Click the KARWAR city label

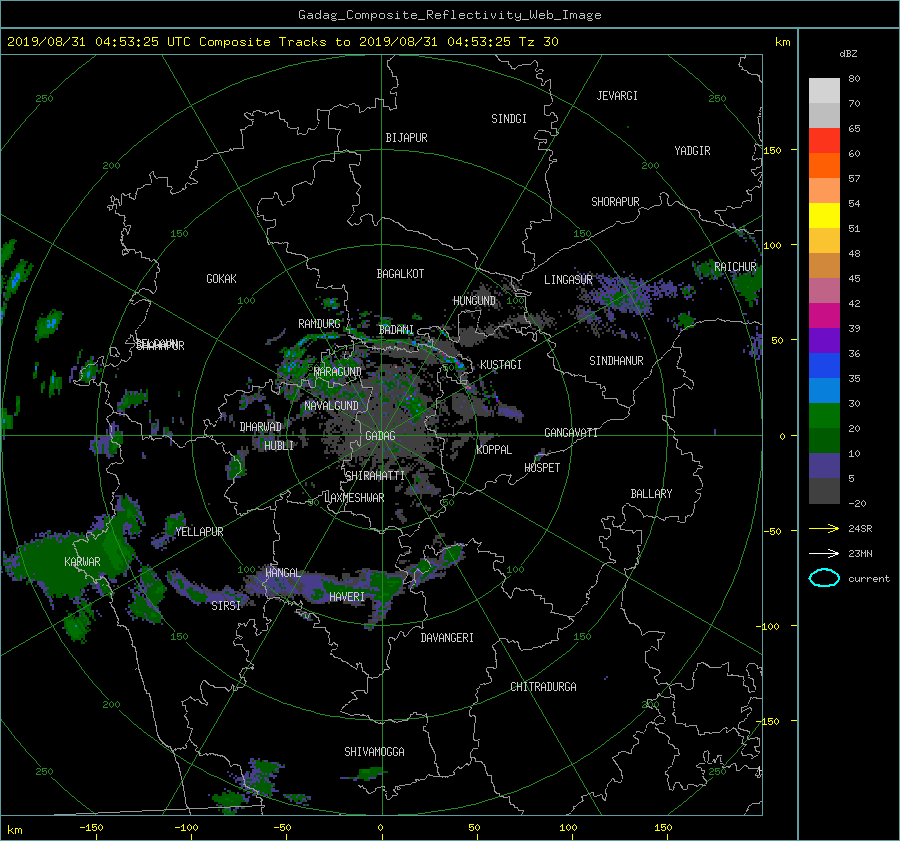tap(82, 561)
